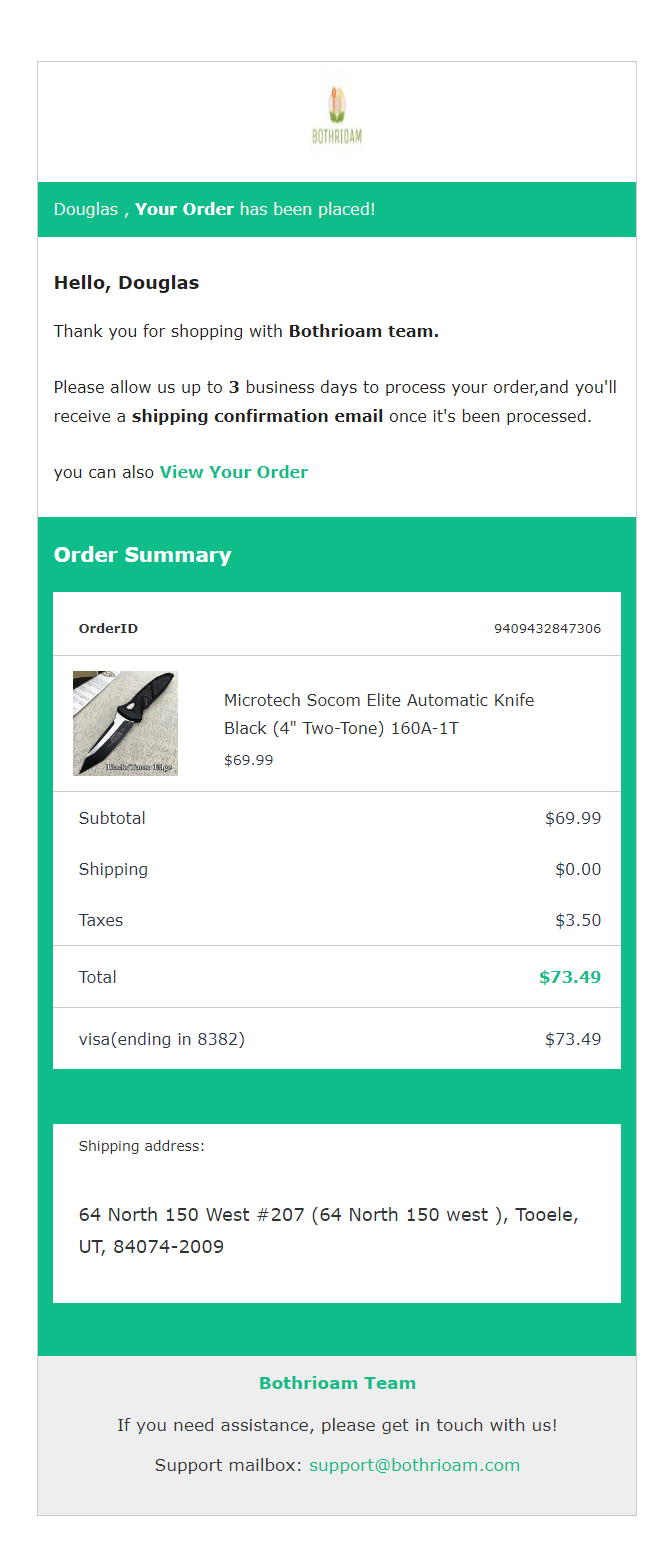The height and width of the screenshot is (1542, 664).
Task: Click the product price $69.99 under title
Action: (248, 760)
